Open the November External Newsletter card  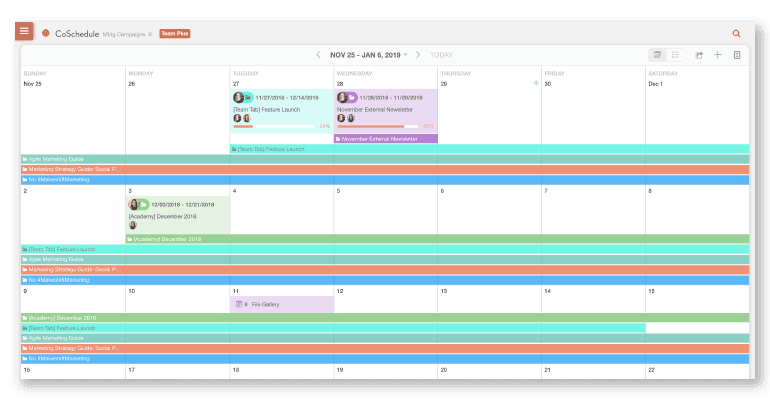tap(385, 108)
